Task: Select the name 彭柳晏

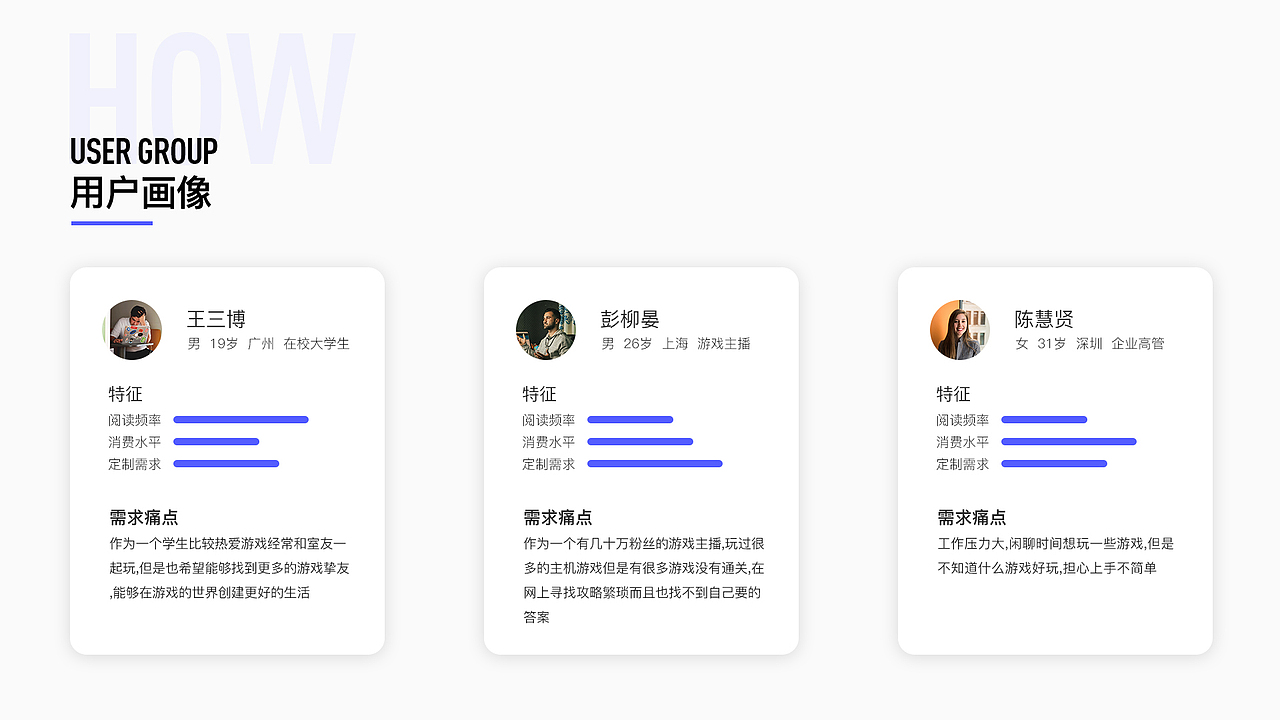Action: click(630, 319)
